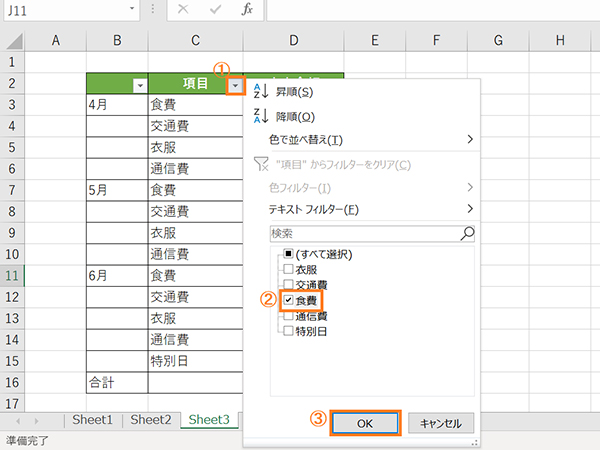Select column C header
The image size is (600, 450).
tap(196, 41)
